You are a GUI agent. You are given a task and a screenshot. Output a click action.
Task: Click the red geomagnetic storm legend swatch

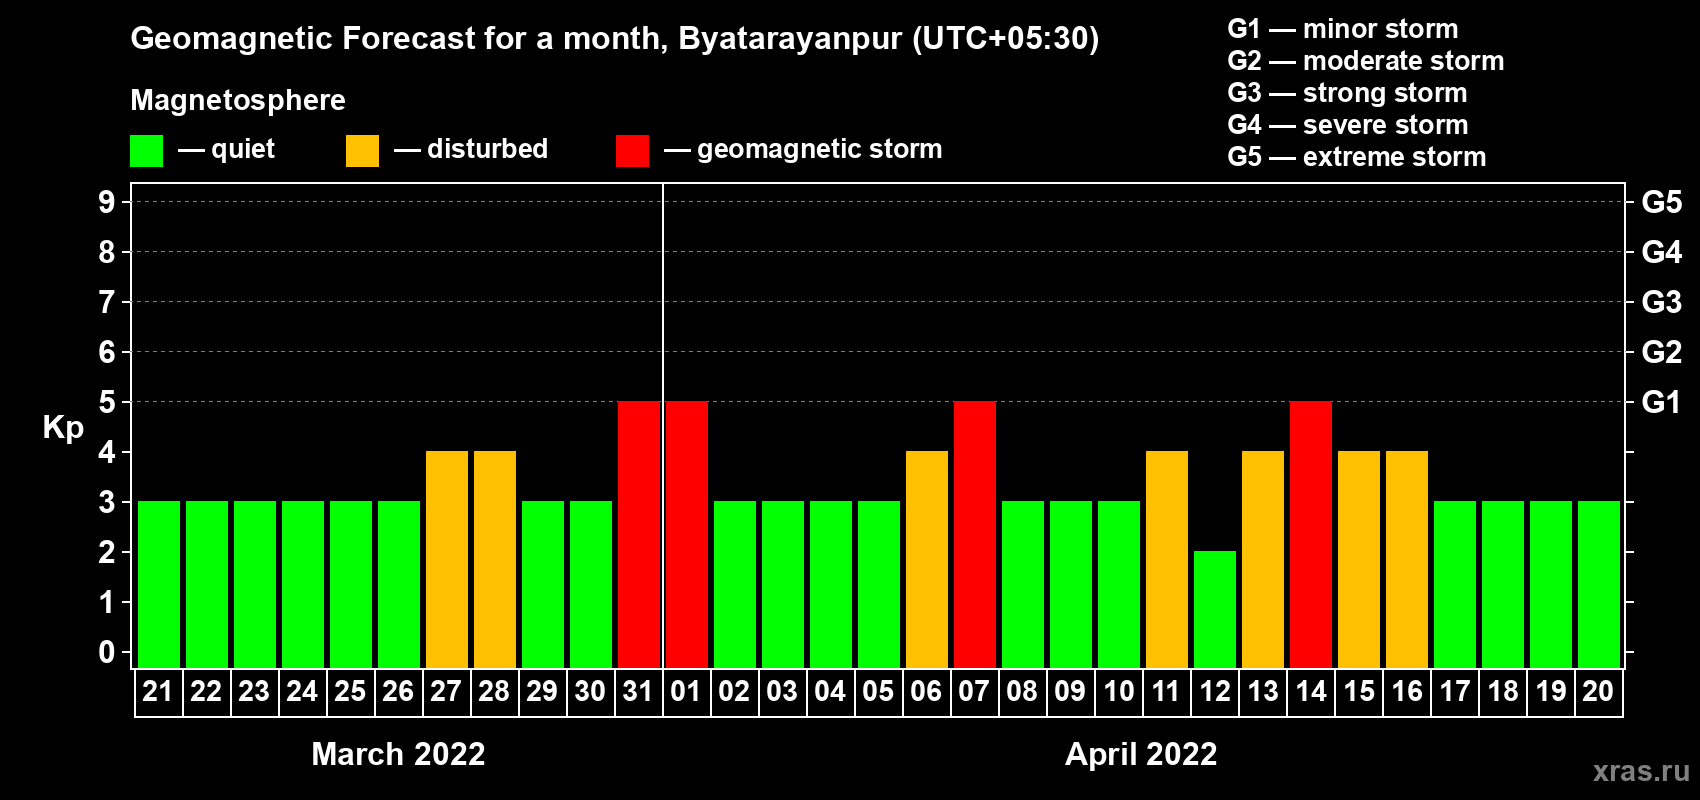pyautogui.click(x=632, y=151)
